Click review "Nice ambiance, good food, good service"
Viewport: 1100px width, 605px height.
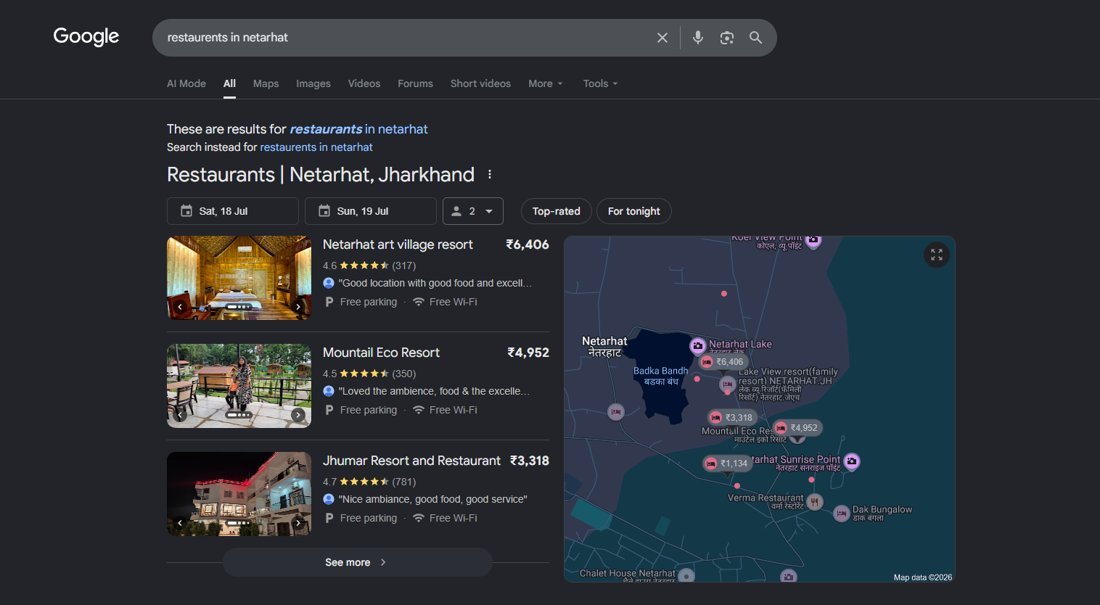(x=433, y=500)
